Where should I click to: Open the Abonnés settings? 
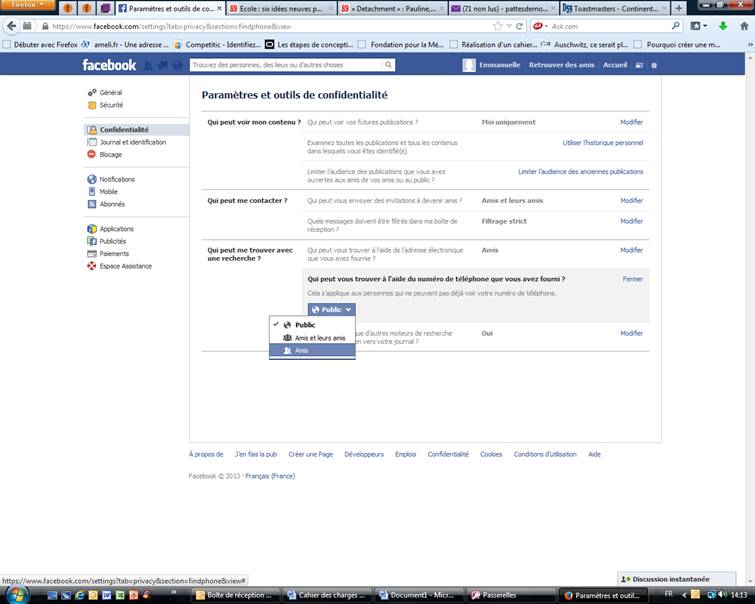click(112, 204)
